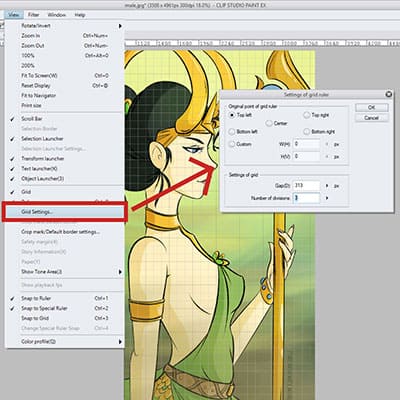Close the Settings of grid/ruler dialog

[388, 94]
